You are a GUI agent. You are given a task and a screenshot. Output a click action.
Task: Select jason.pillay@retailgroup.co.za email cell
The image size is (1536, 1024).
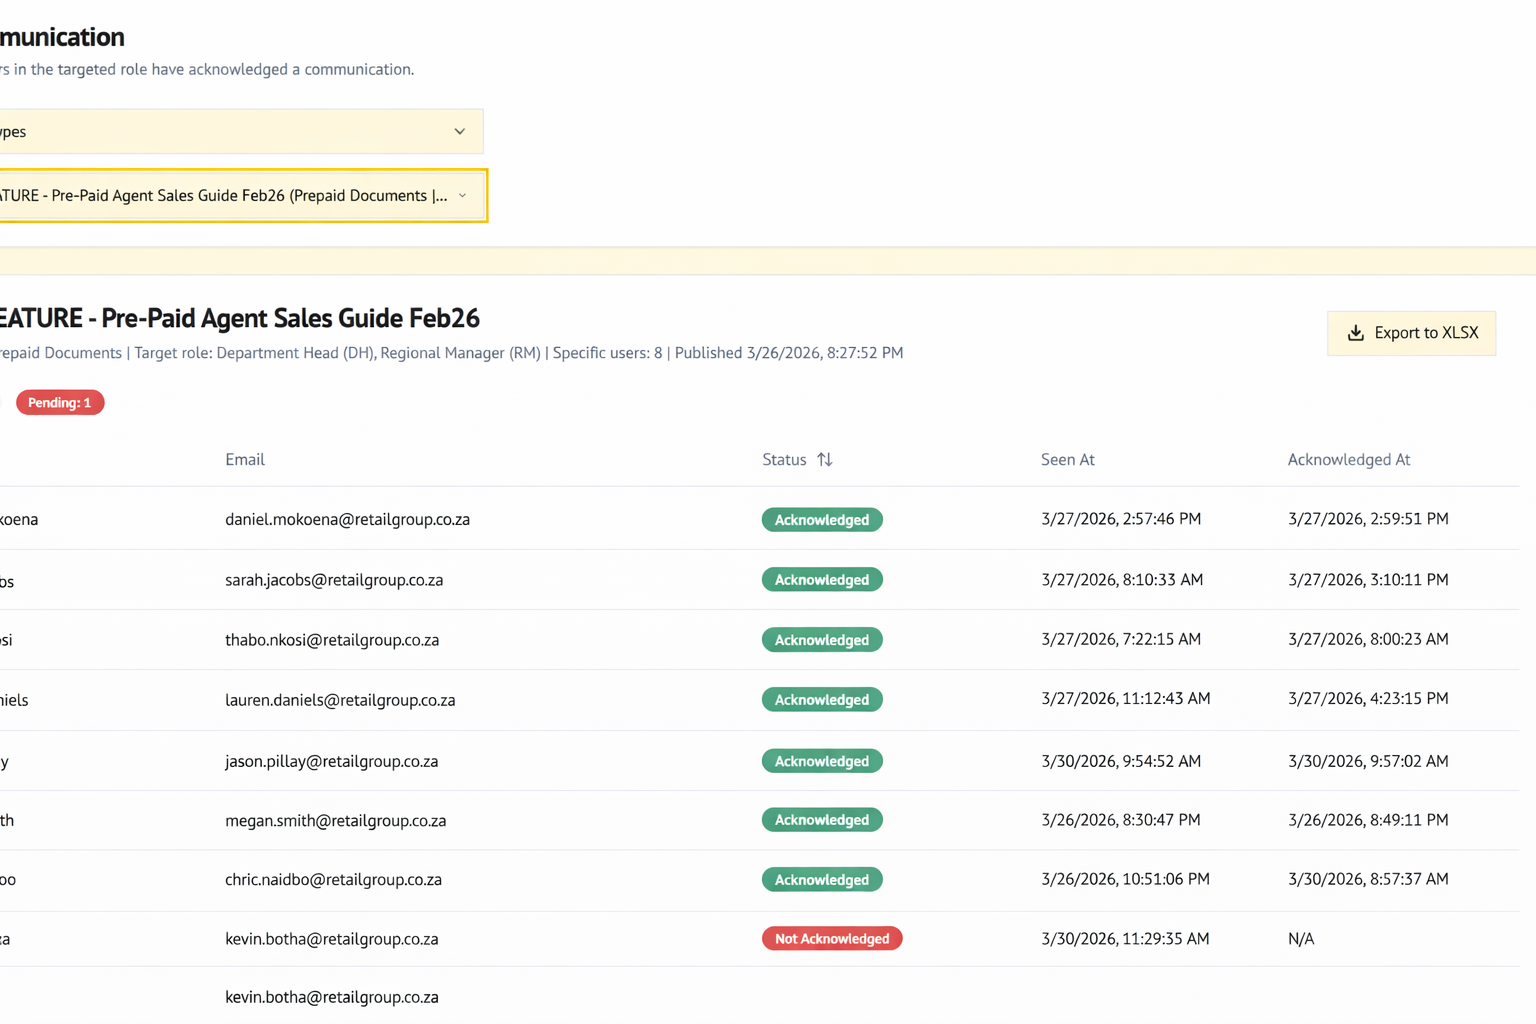[x=331, y=761]
